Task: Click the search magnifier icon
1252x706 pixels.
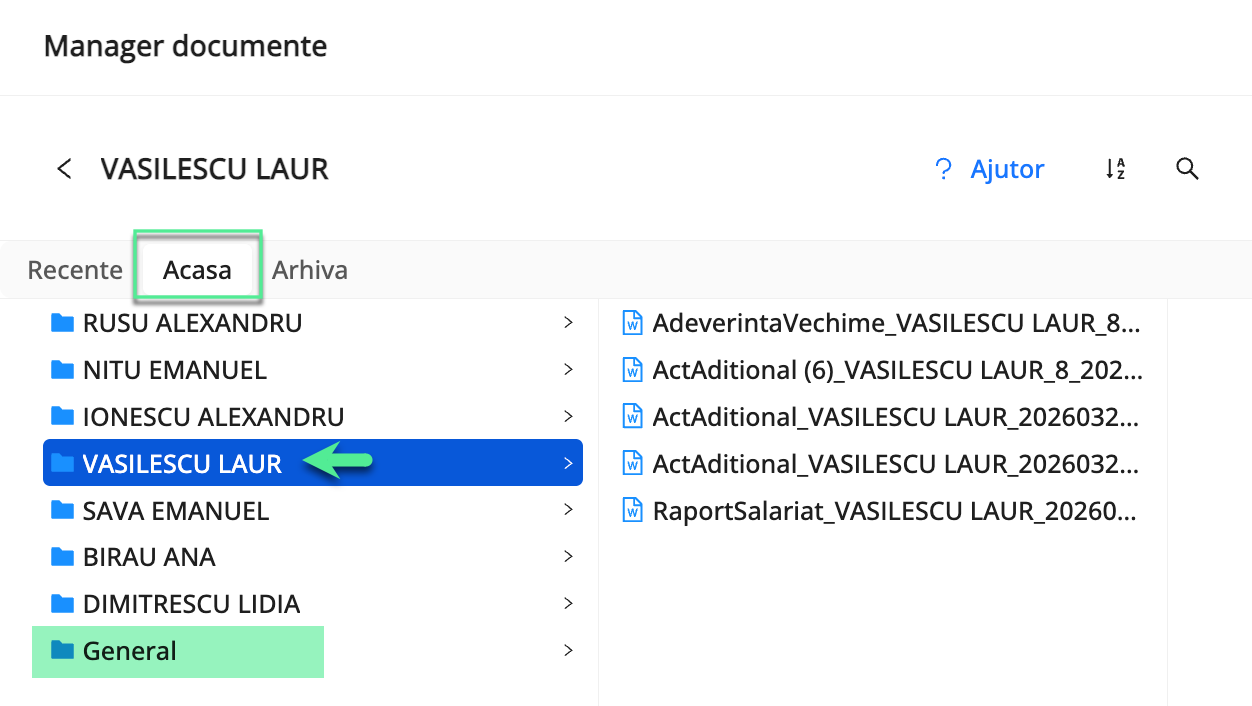Action: click(x=1187, y=169)
